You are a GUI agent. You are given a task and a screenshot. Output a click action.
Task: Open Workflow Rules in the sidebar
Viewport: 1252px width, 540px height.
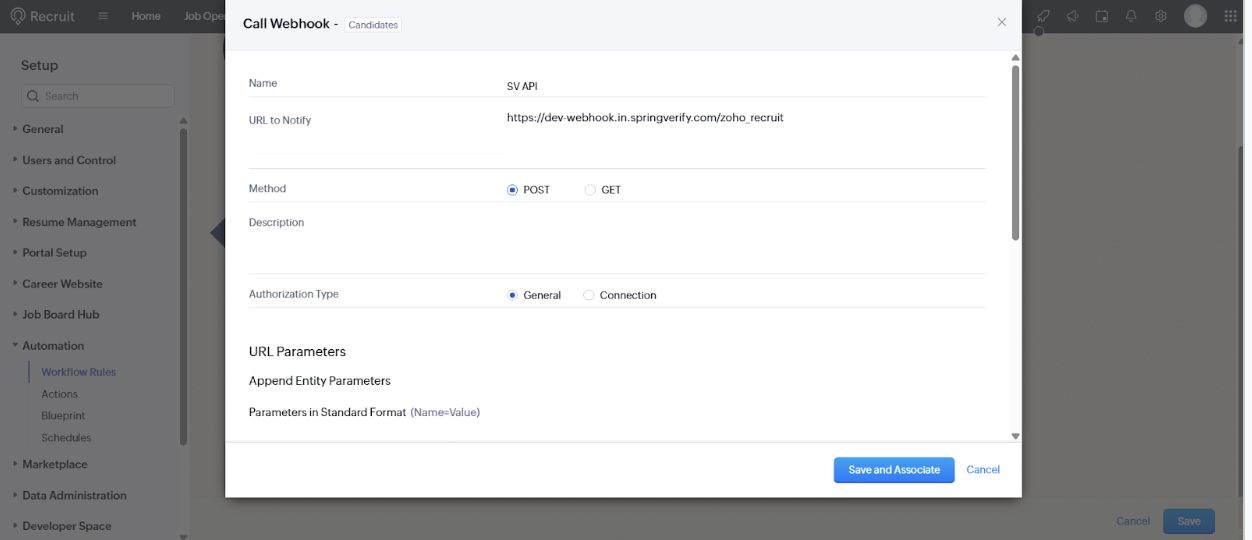coord(78,372)
